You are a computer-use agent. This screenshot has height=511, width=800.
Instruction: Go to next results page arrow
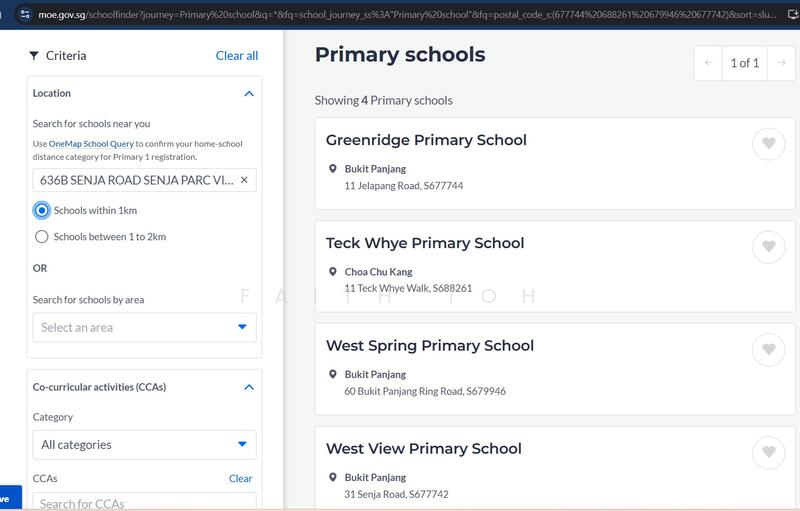[781, 63]
